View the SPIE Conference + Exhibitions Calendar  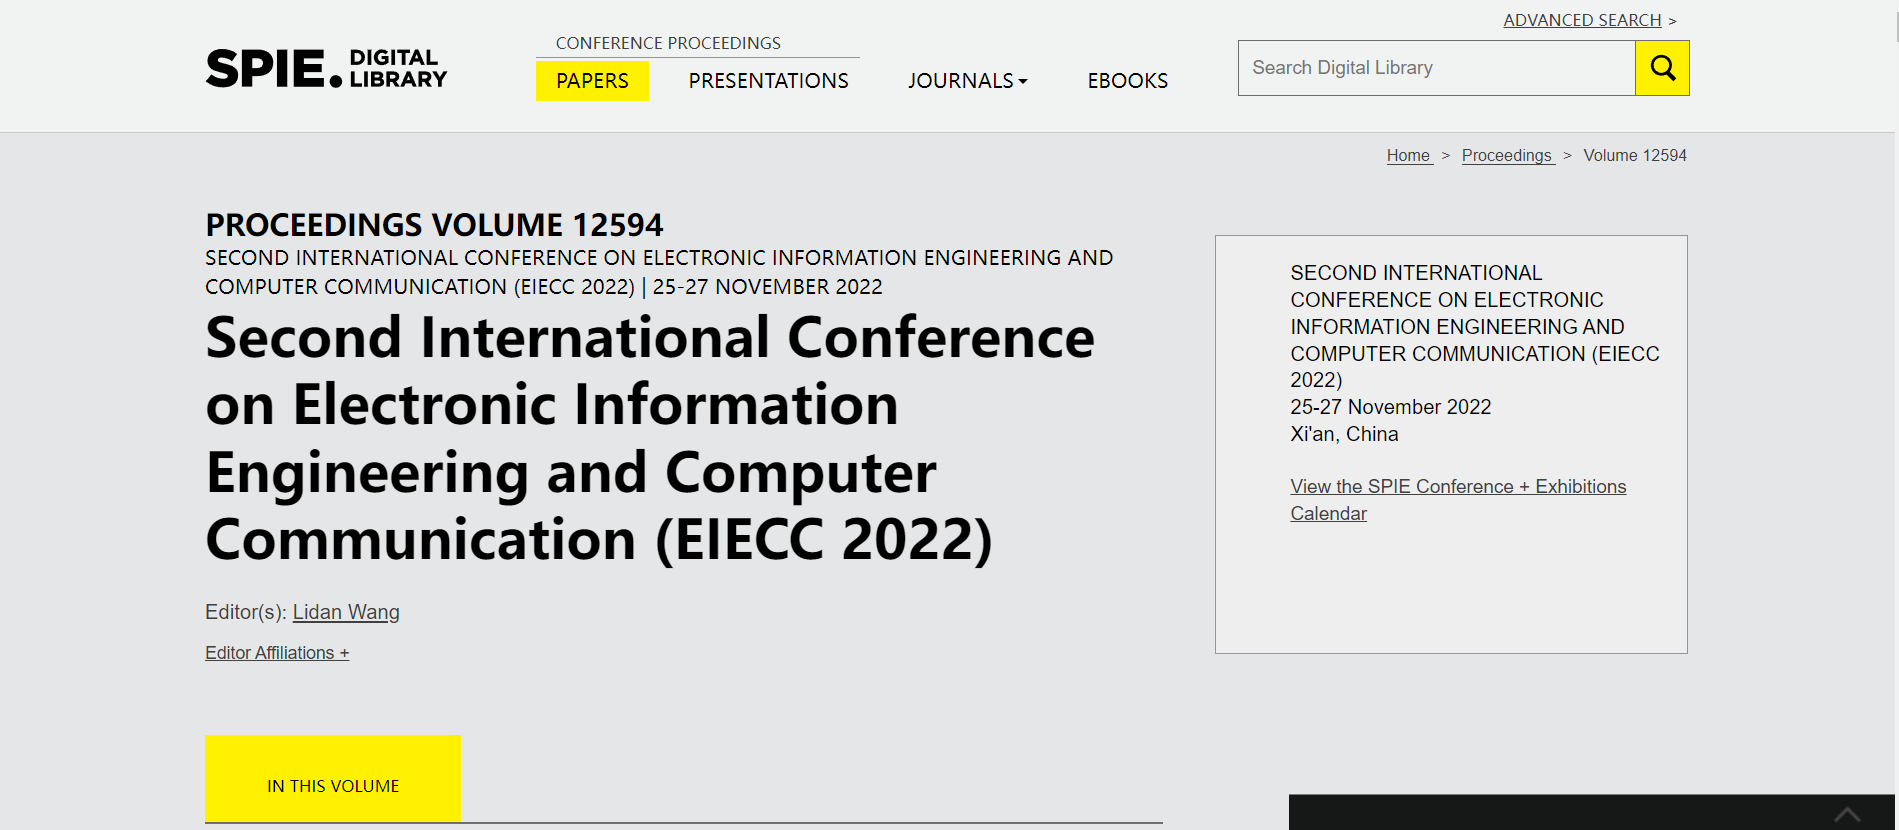[1458, 500]
